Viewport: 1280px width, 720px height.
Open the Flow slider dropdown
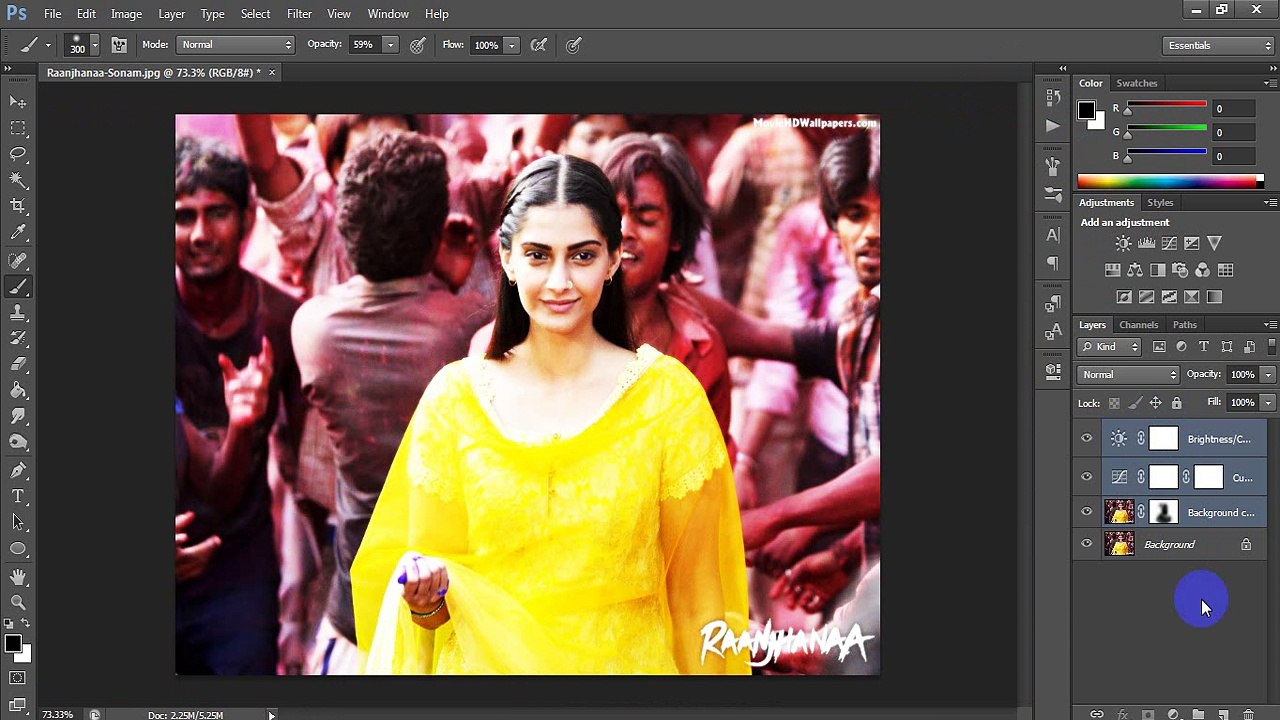512,45
